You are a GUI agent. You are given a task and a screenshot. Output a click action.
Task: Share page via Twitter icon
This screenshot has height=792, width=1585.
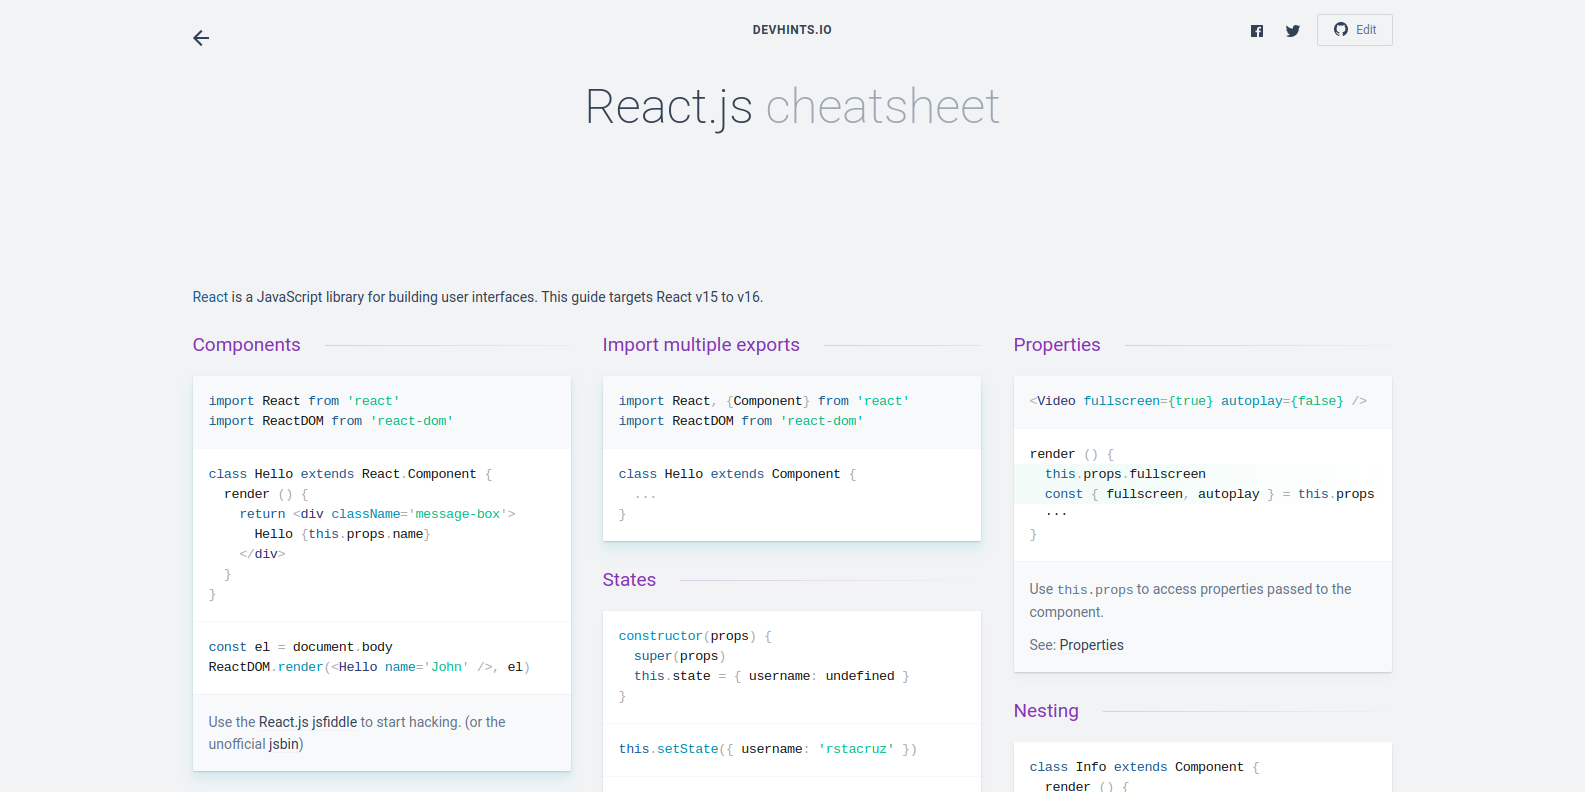(1293, 31)
